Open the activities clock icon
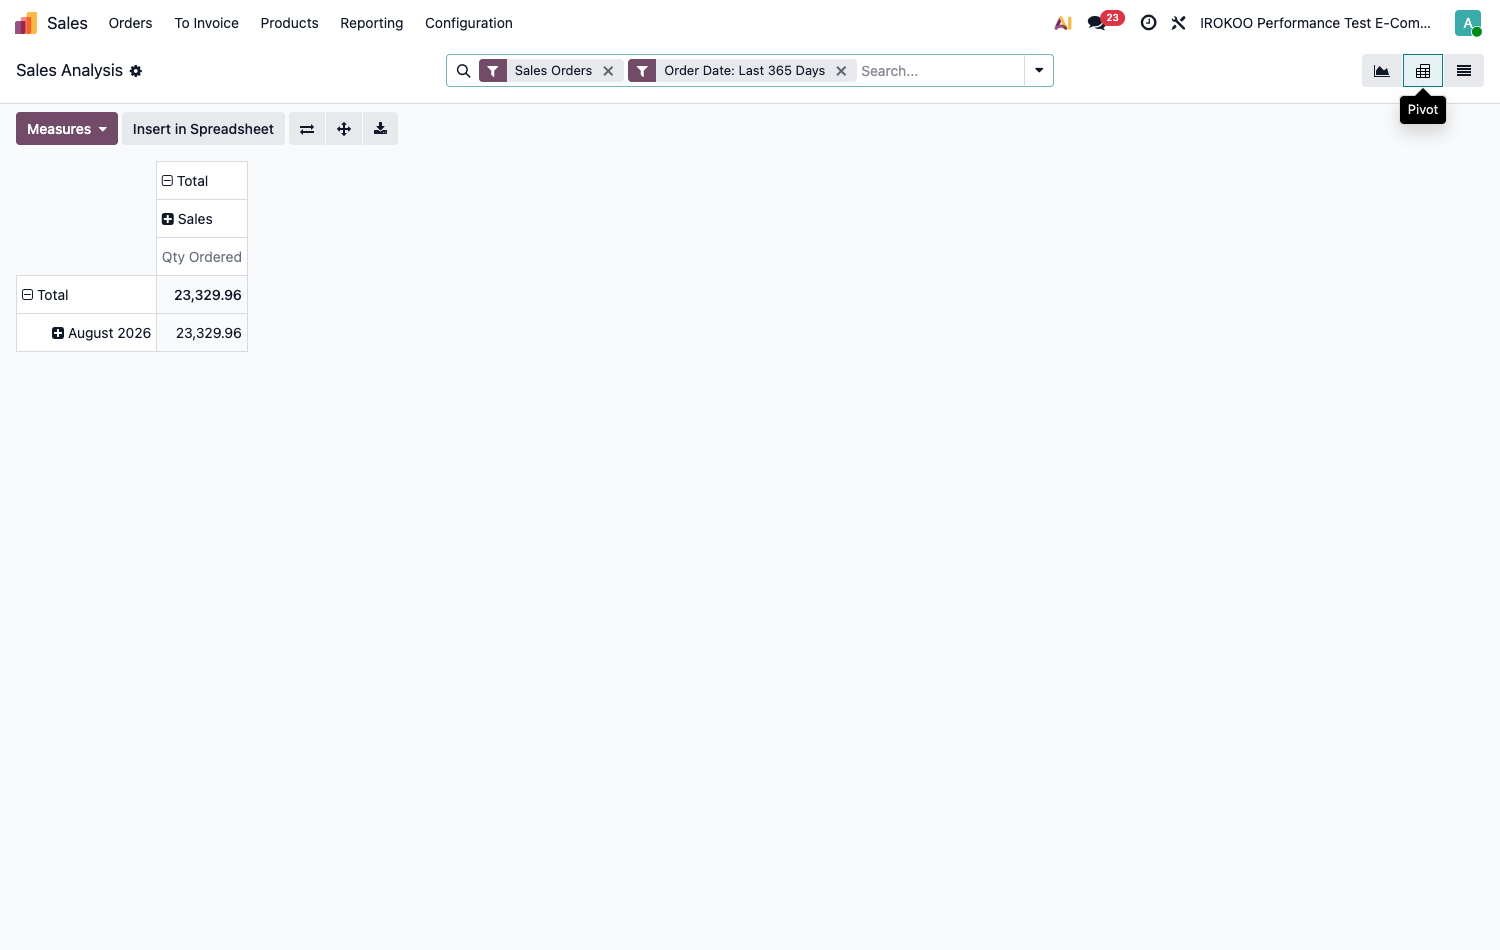This screenshot has height=950, width=1500. pos(1149,23)
